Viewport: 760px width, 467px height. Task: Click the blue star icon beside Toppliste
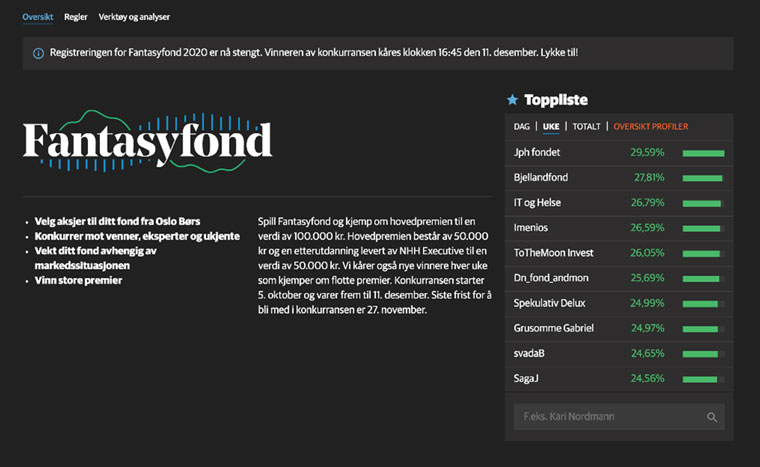point(512,100)
